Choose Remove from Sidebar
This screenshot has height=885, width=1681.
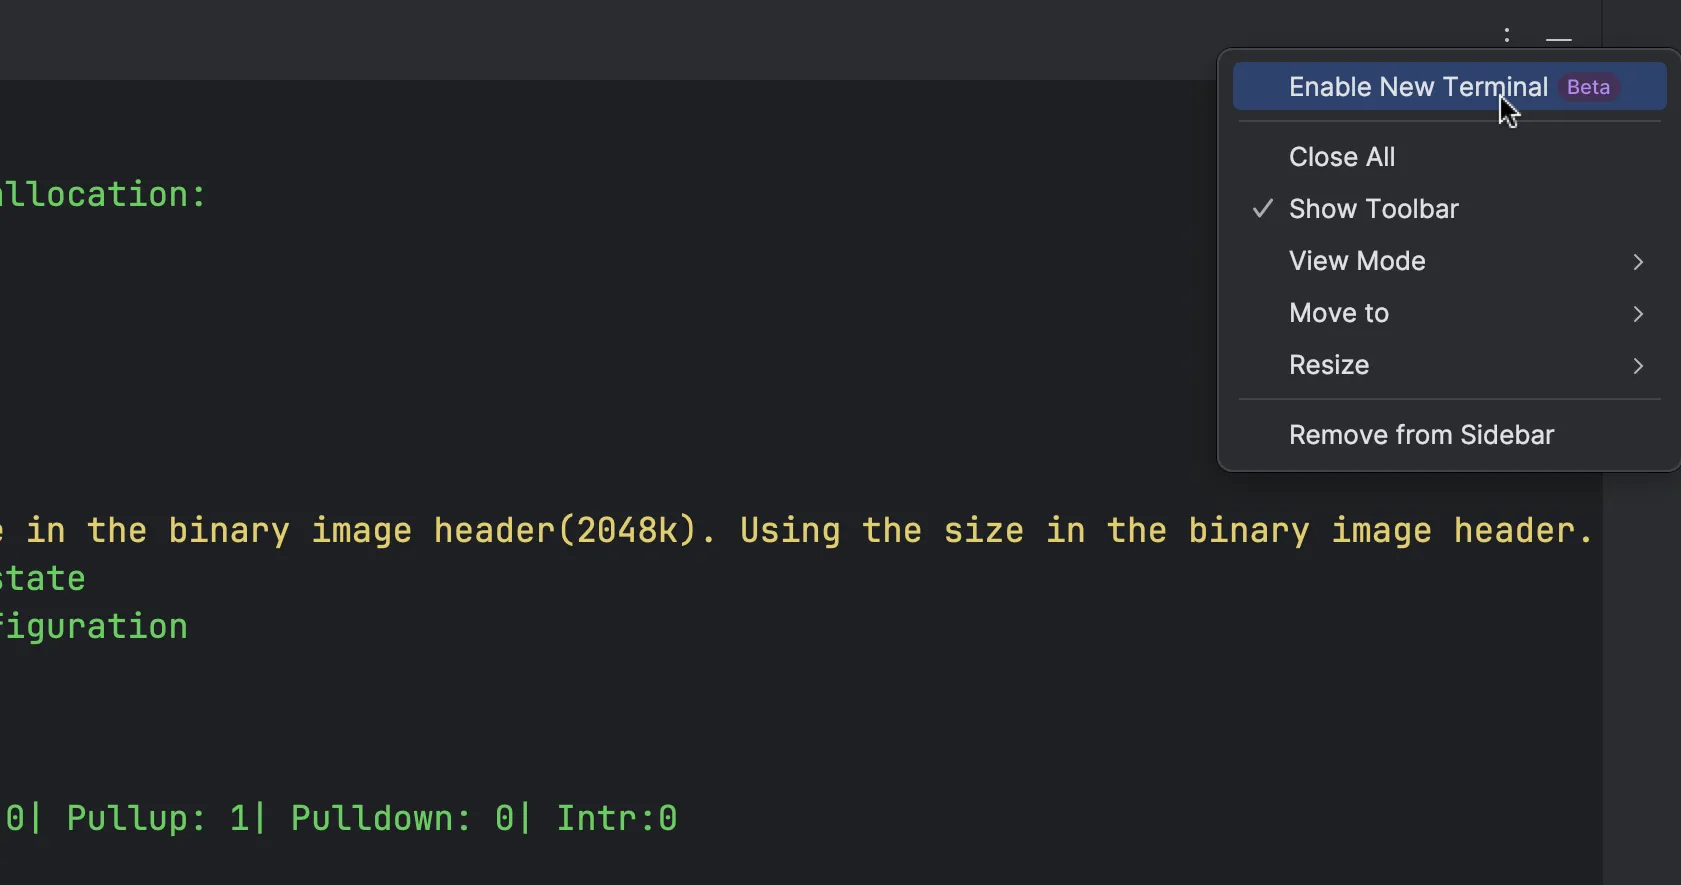click(x=1421, y=435)
